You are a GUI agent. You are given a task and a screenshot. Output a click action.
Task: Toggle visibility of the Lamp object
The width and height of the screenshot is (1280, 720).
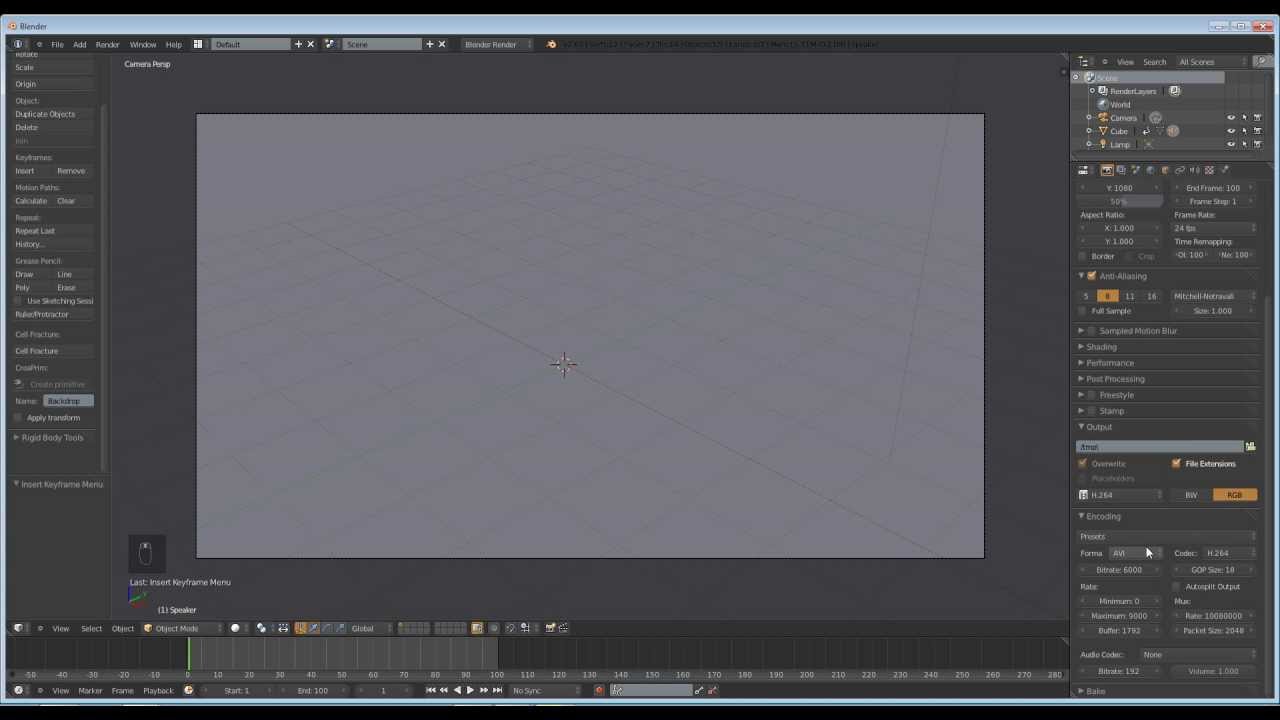coord(1231,144)
